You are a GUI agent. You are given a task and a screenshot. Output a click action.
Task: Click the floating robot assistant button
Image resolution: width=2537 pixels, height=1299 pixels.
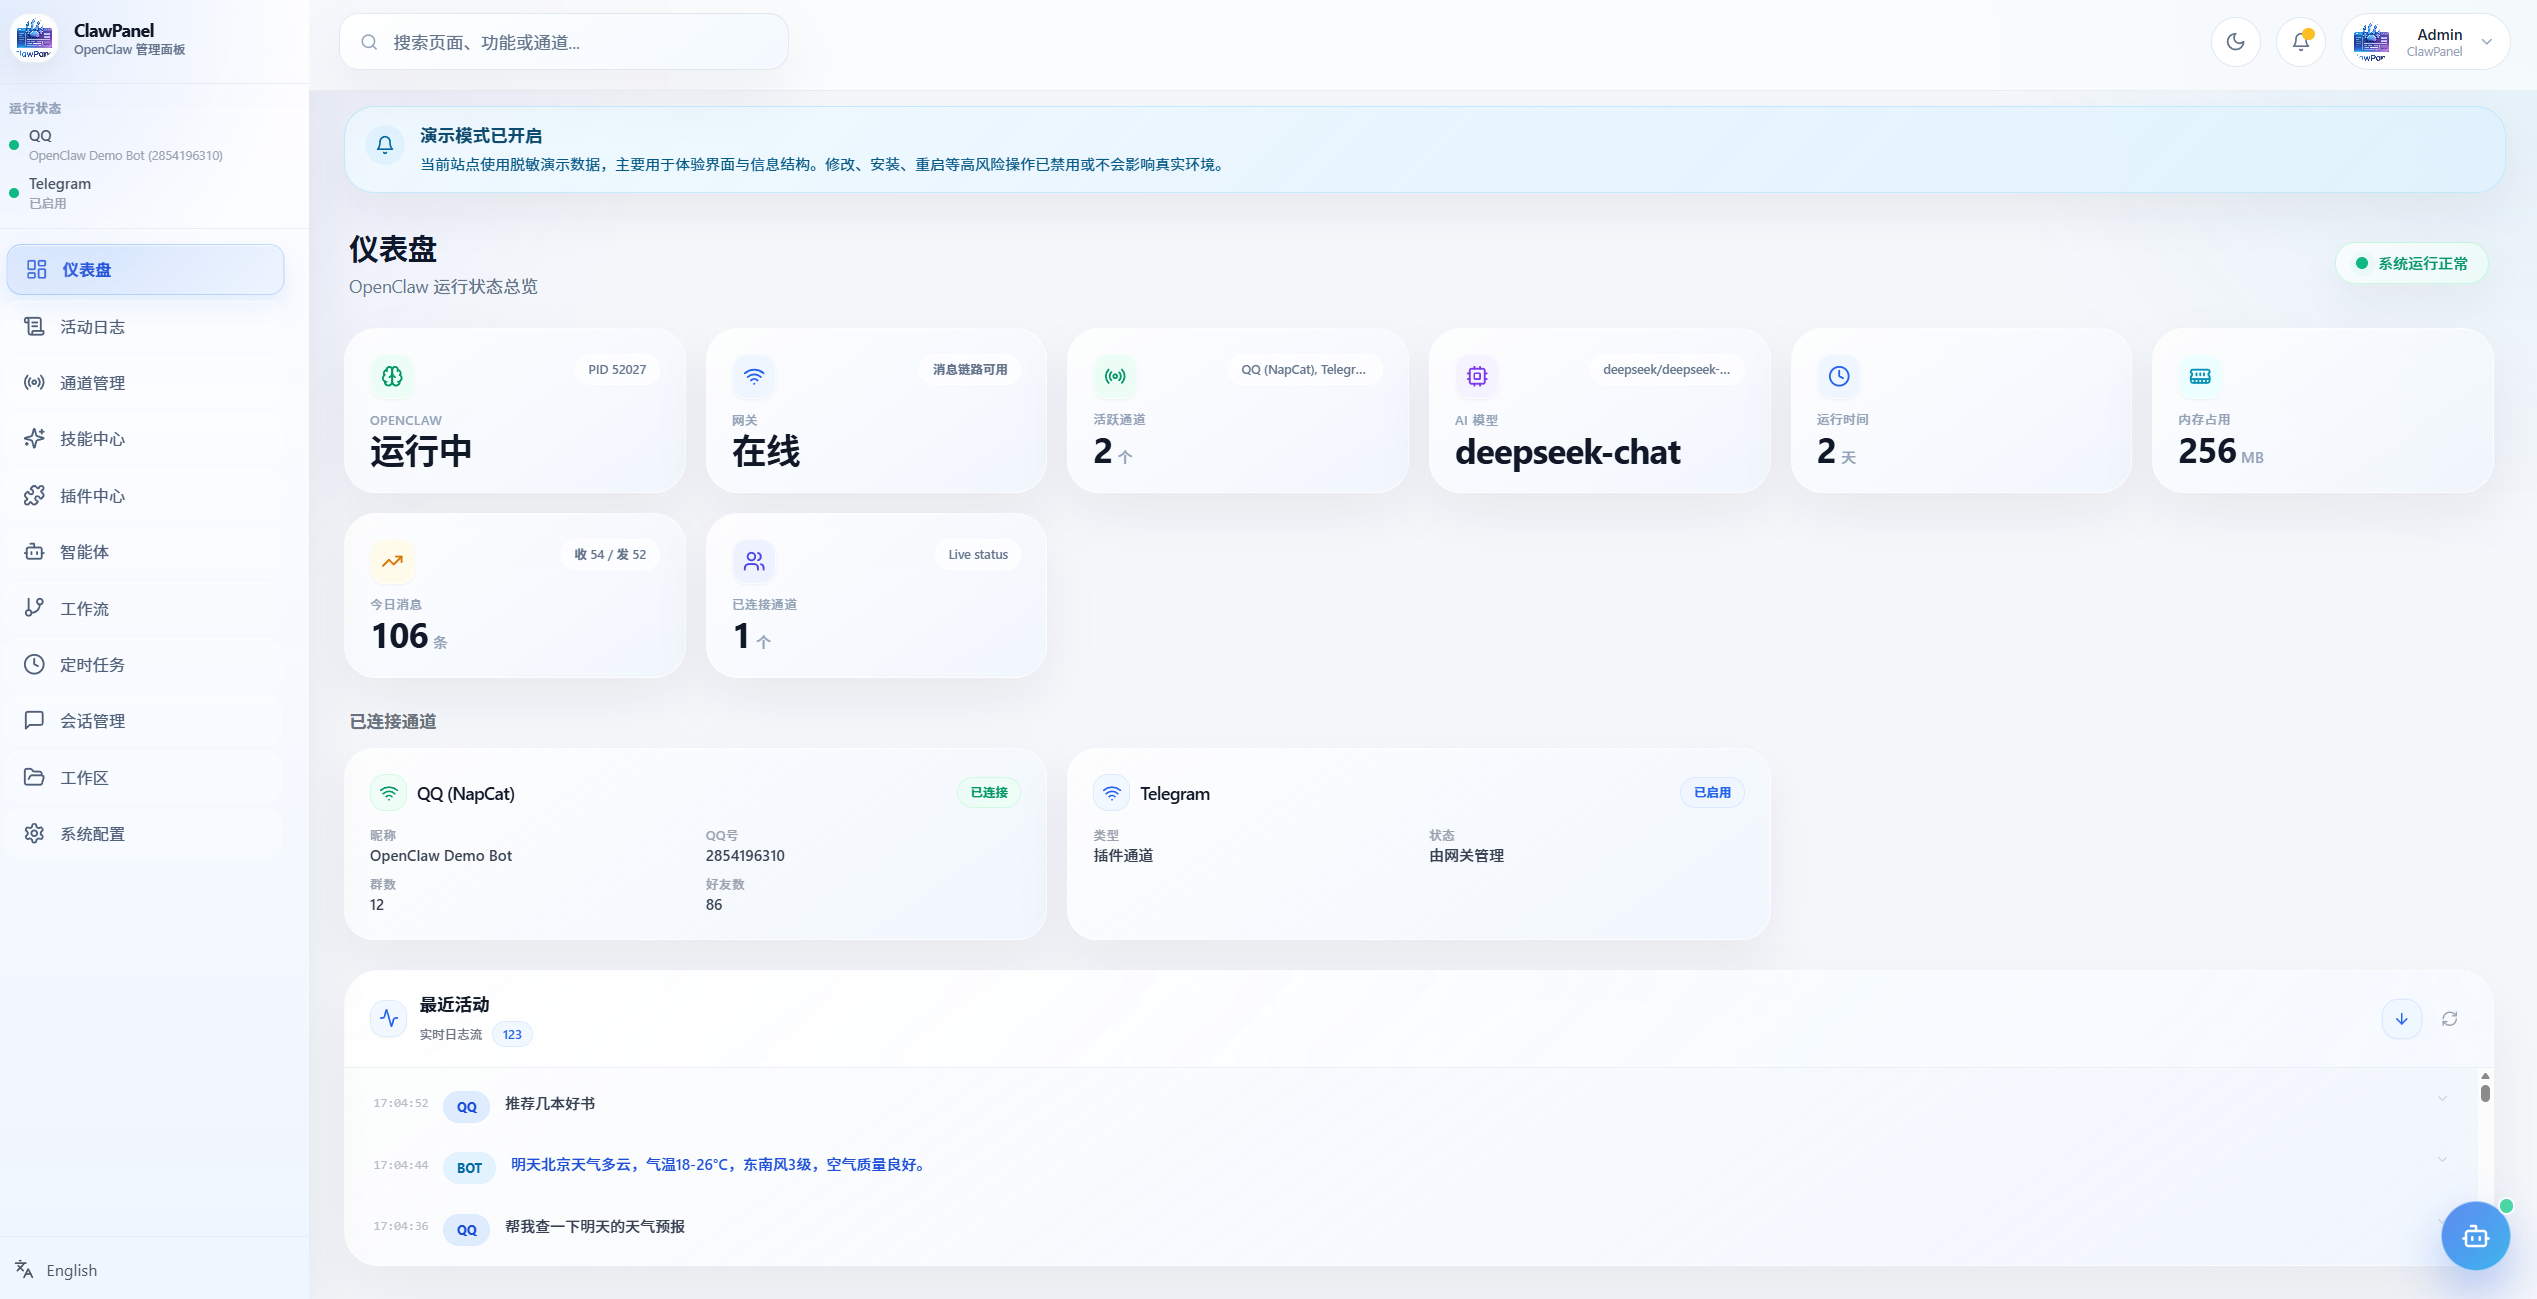[2475, 1236]
